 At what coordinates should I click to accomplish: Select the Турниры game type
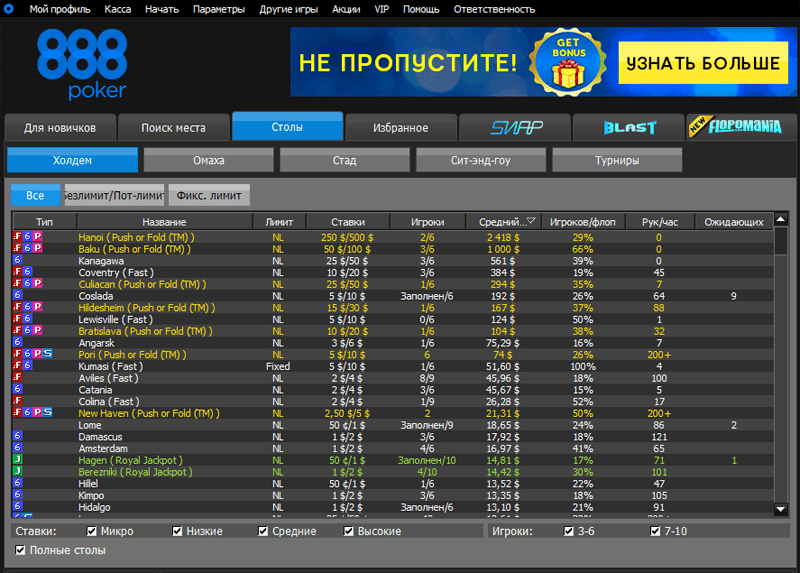(617, 160)
